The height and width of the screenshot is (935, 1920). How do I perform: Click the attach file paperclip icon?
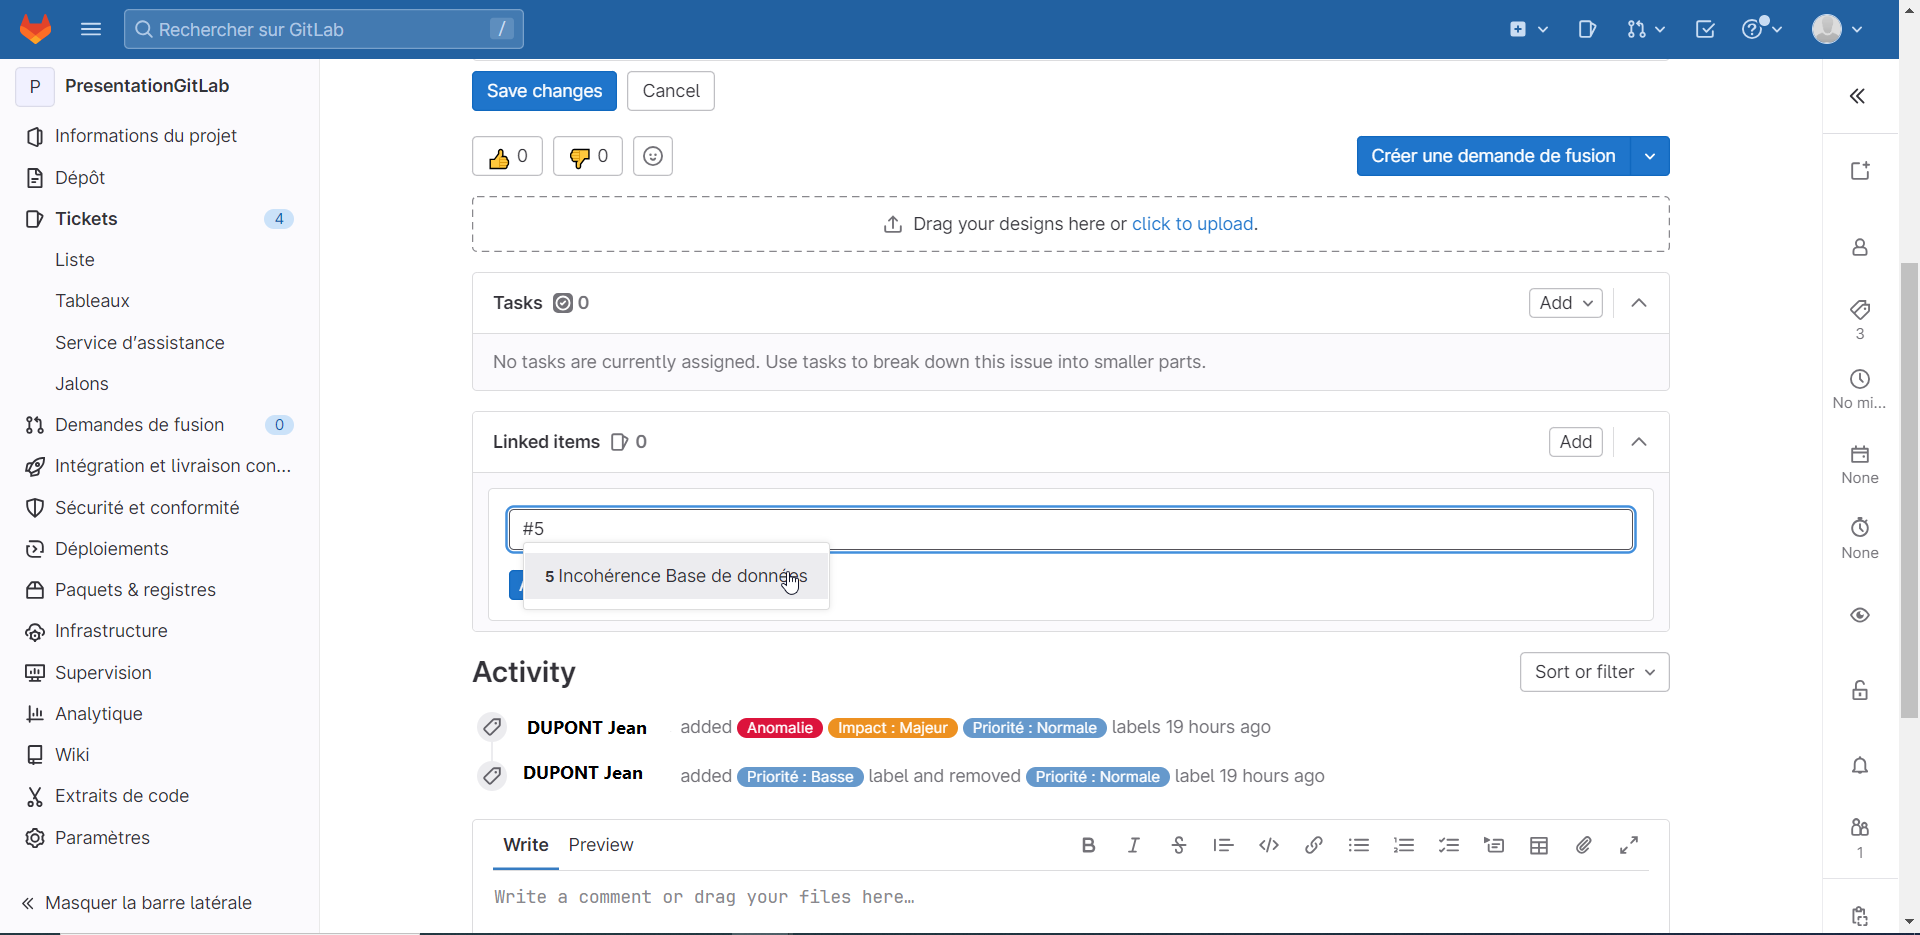[1584, 845]
